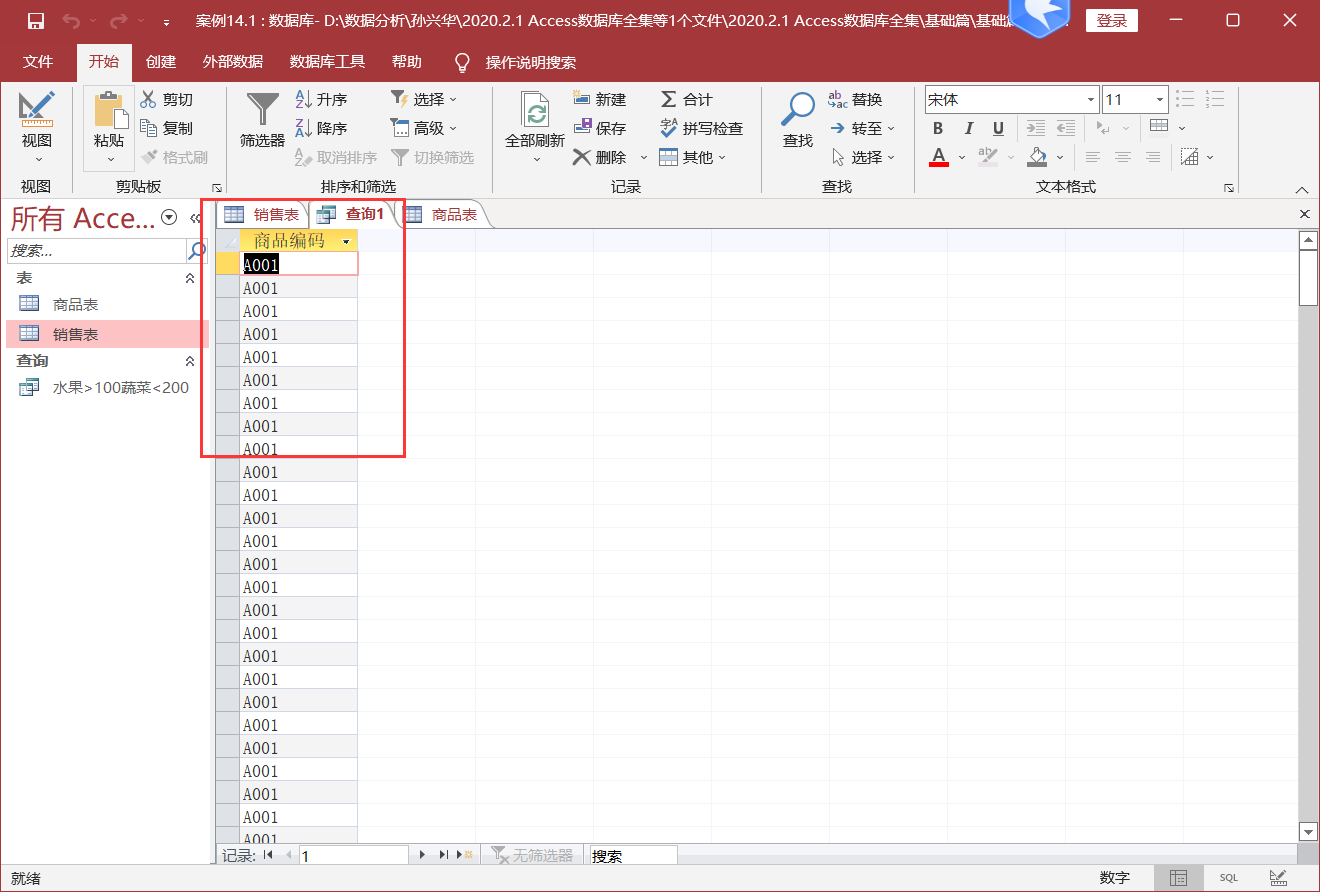Click Delete (删除) X icon
The image size is (1320, 892).
tap(582, 157)
